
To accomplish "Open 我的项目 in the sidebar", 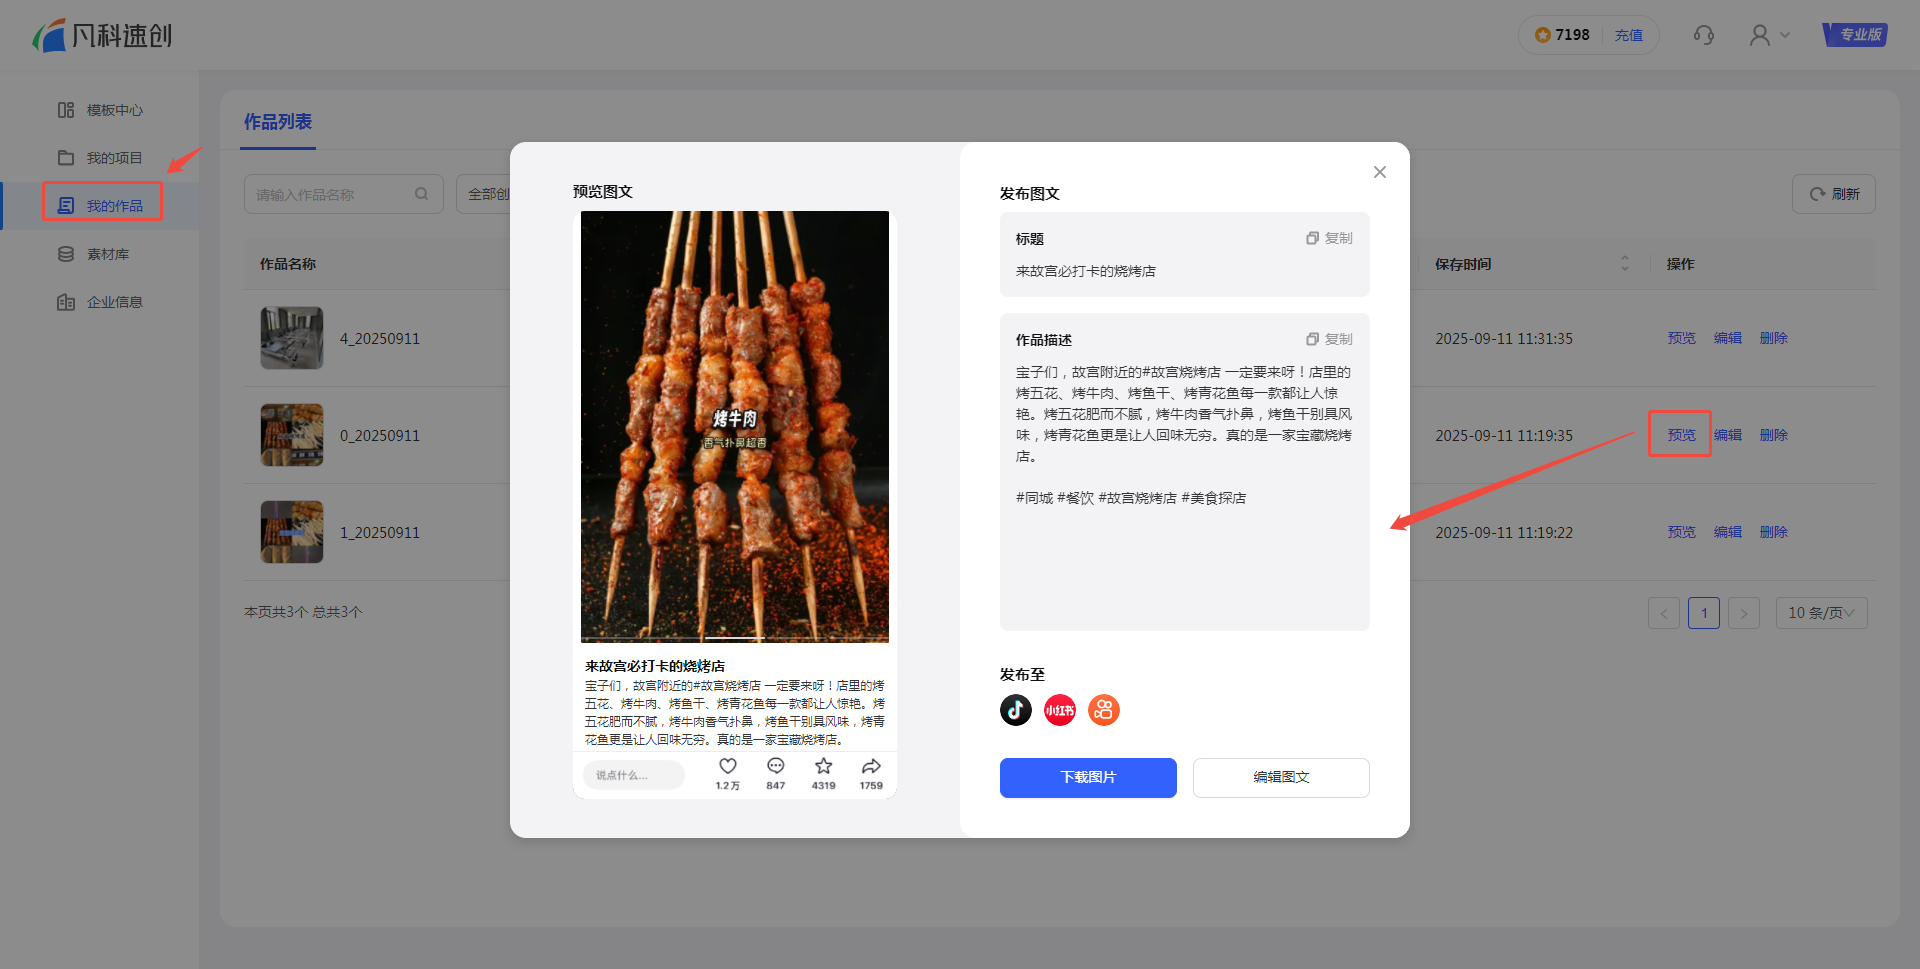I will (x=100, y=158).
